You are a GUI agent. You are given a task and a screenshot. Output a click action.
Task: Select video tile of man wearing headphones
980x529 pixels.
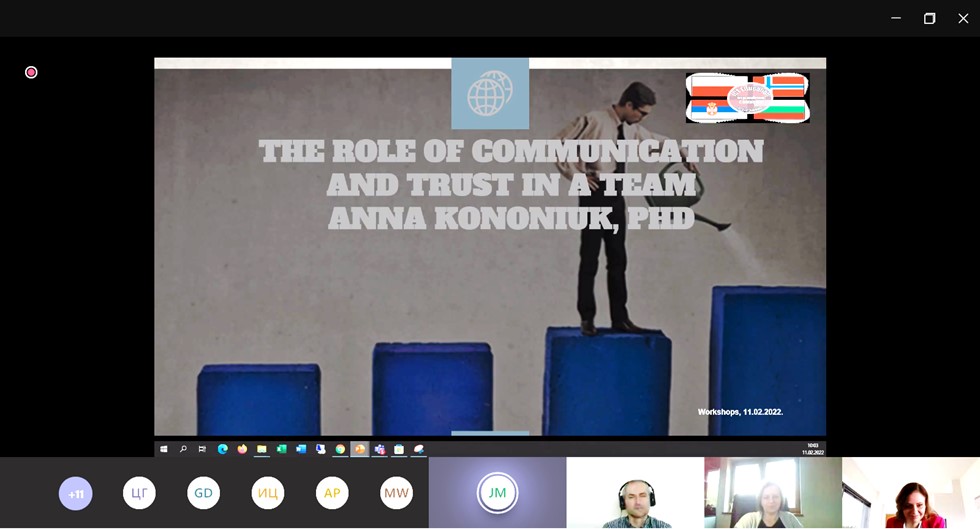point(635,493)
